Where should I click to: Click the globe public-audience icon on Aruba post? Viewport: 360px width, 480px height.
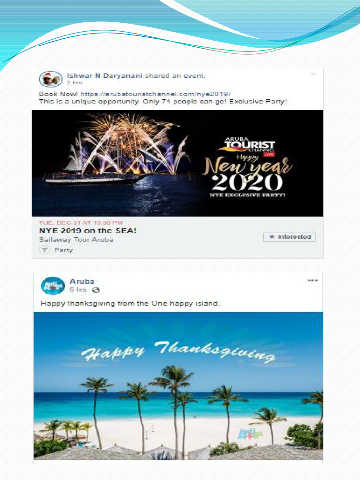click(96, 290)
